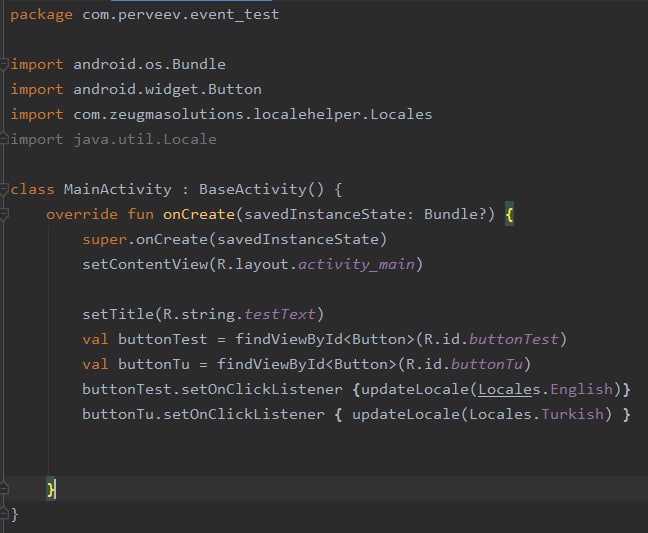This screenshot has height=533, width=648.
Task: Click the setTitle call
Action: point(203,314)
